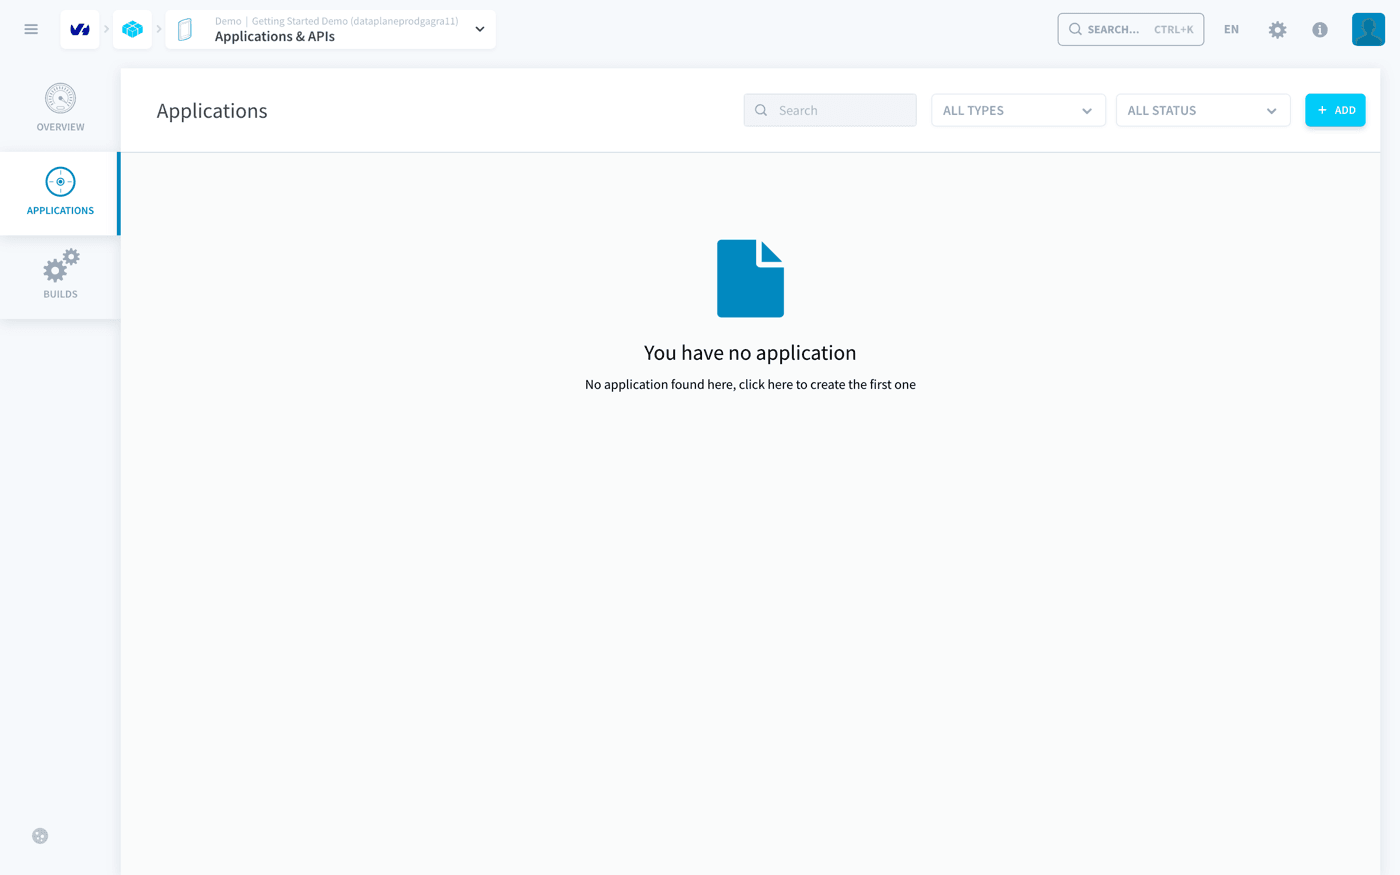Open the blue cube project icon

tap(132, 29)
